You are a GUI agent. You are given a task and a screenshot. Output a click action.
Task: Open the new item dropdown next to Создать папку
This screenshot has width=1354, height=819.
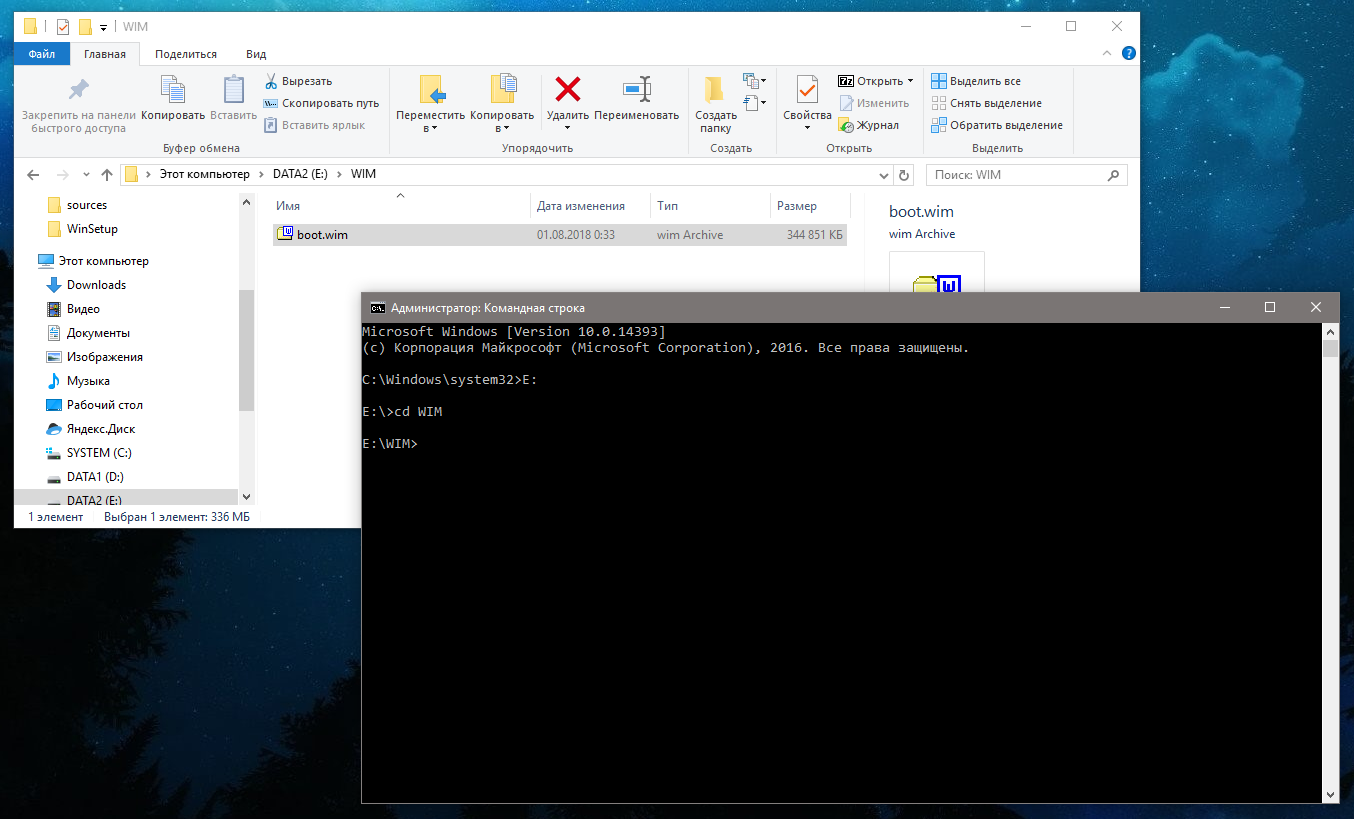pos(755,81)
